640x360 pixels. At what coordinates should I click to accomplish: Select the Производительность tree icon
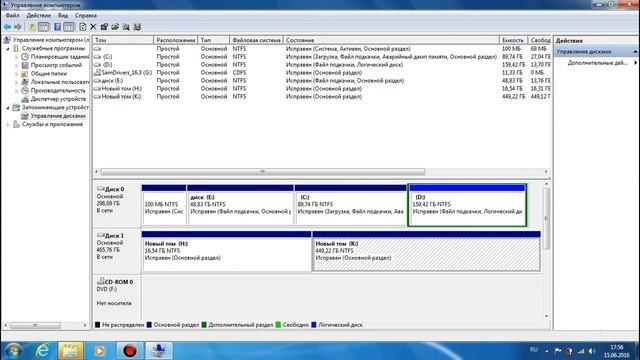(x=25, y=91)
